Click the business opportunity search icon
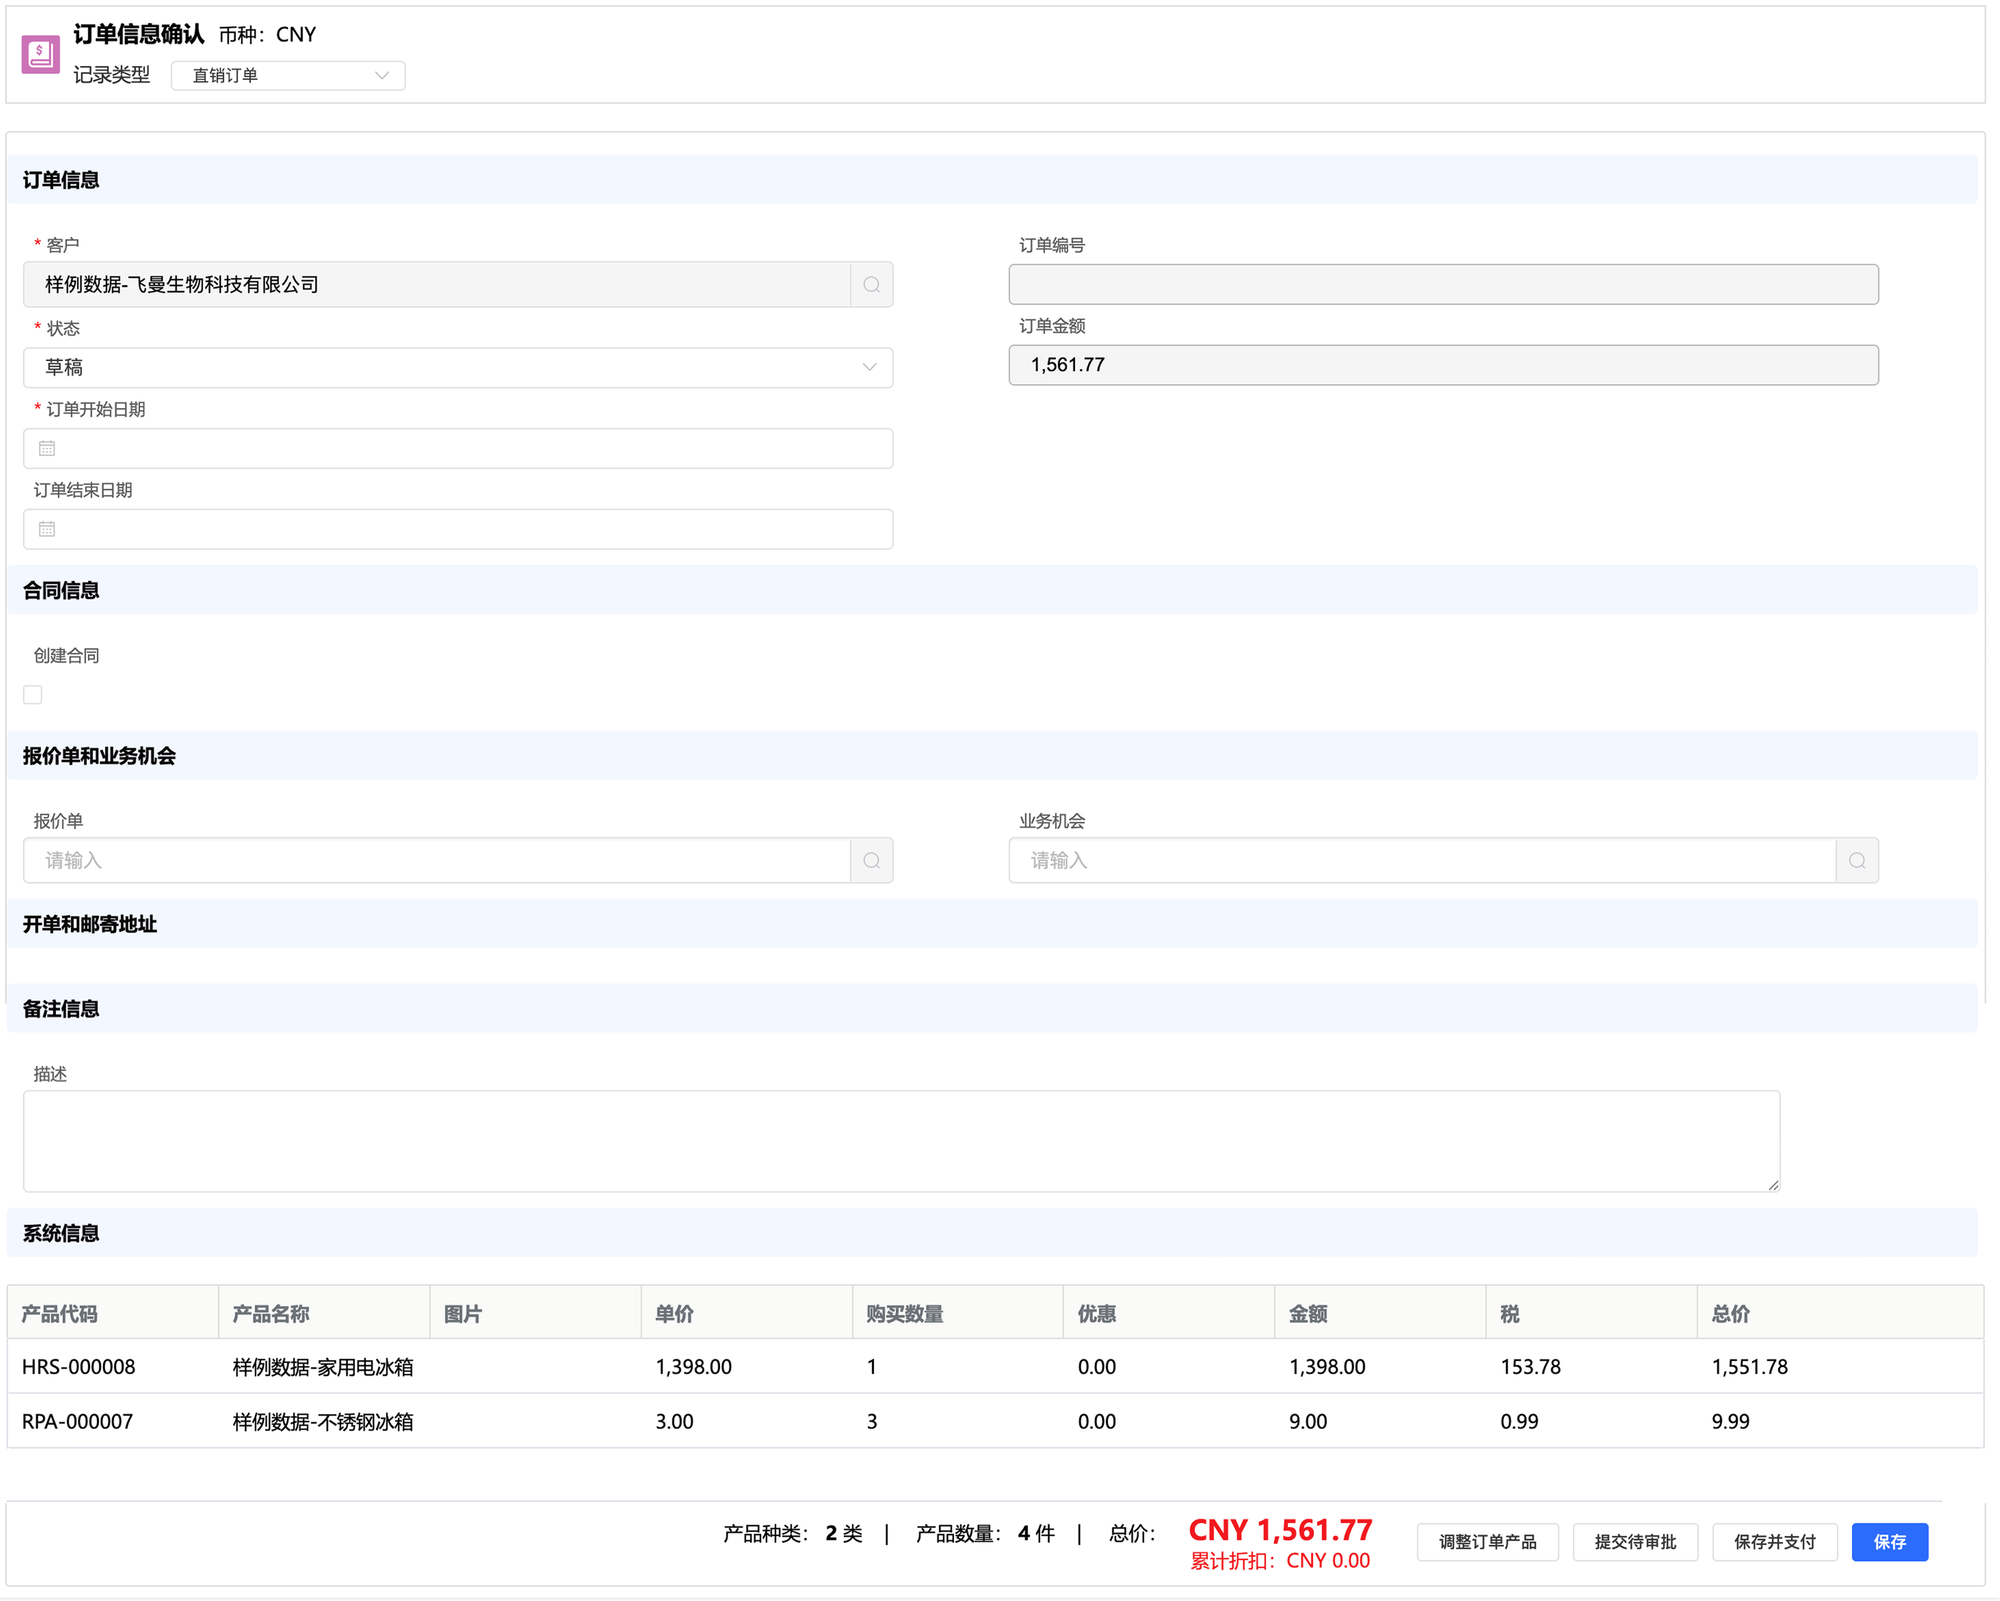Viewport: 2000px width, 1601px height. [x=1857, y=861]
